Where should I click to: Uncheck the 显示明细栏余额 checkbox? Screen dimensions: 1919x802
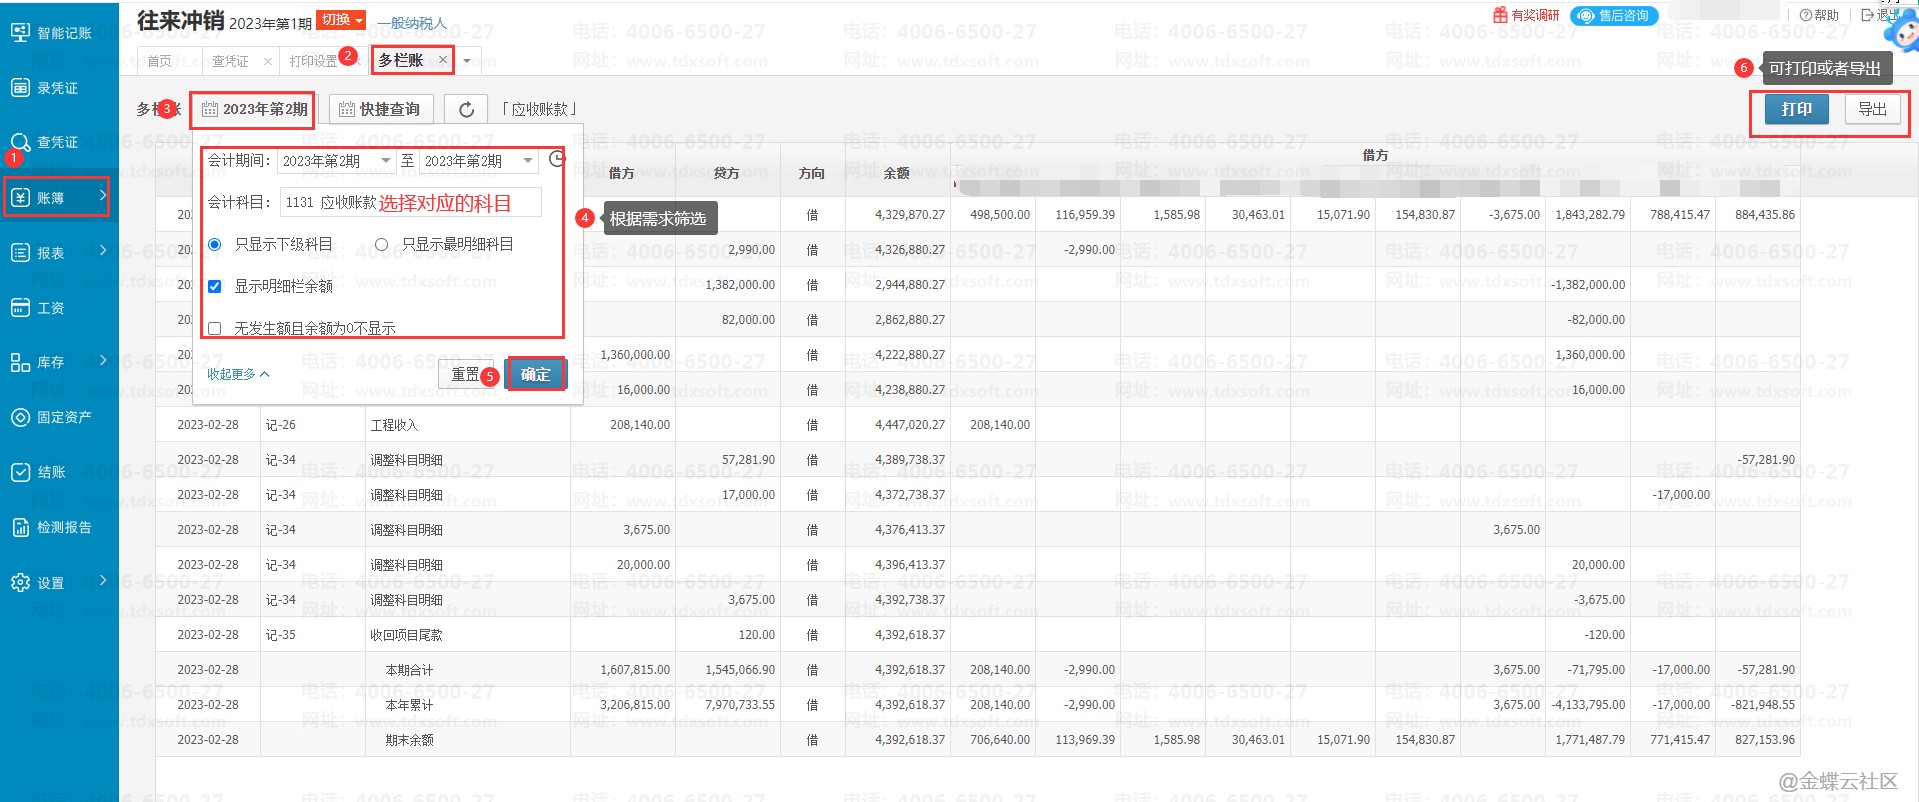214,286
